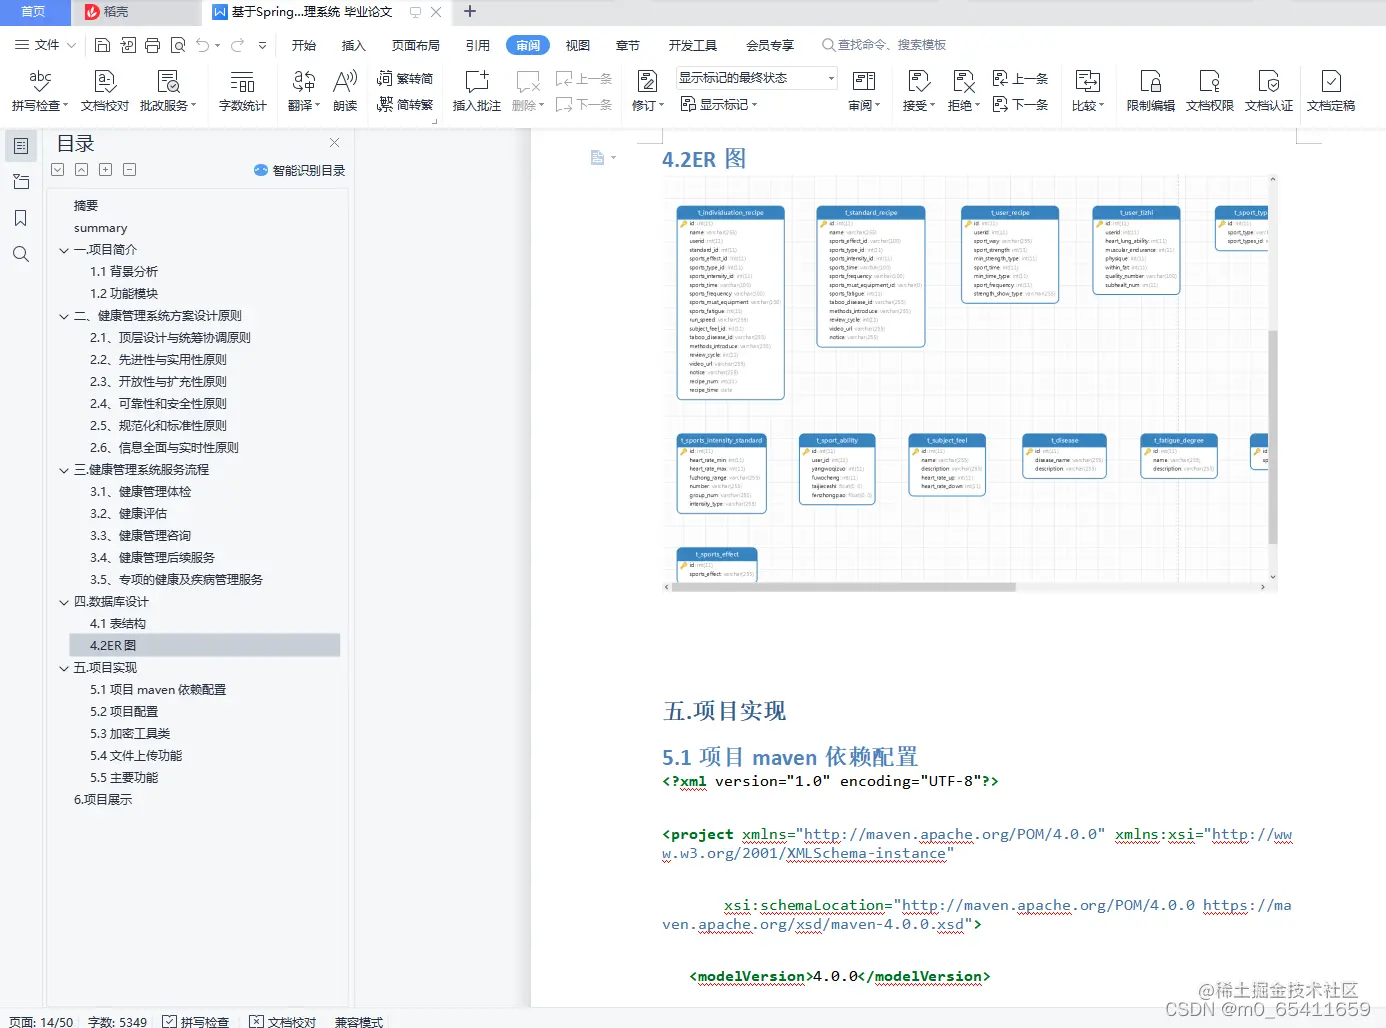
Task: Collapse the 一.项目简介 outline section
Action: click(x=64, y=250)
